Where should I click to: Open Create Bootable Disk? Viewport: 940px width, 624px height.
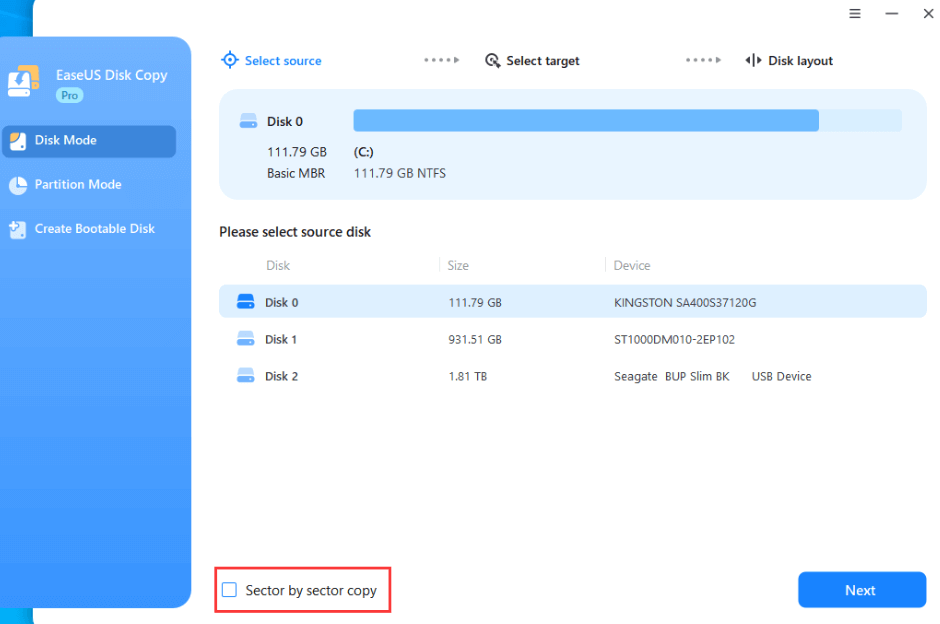click(89, 229)
